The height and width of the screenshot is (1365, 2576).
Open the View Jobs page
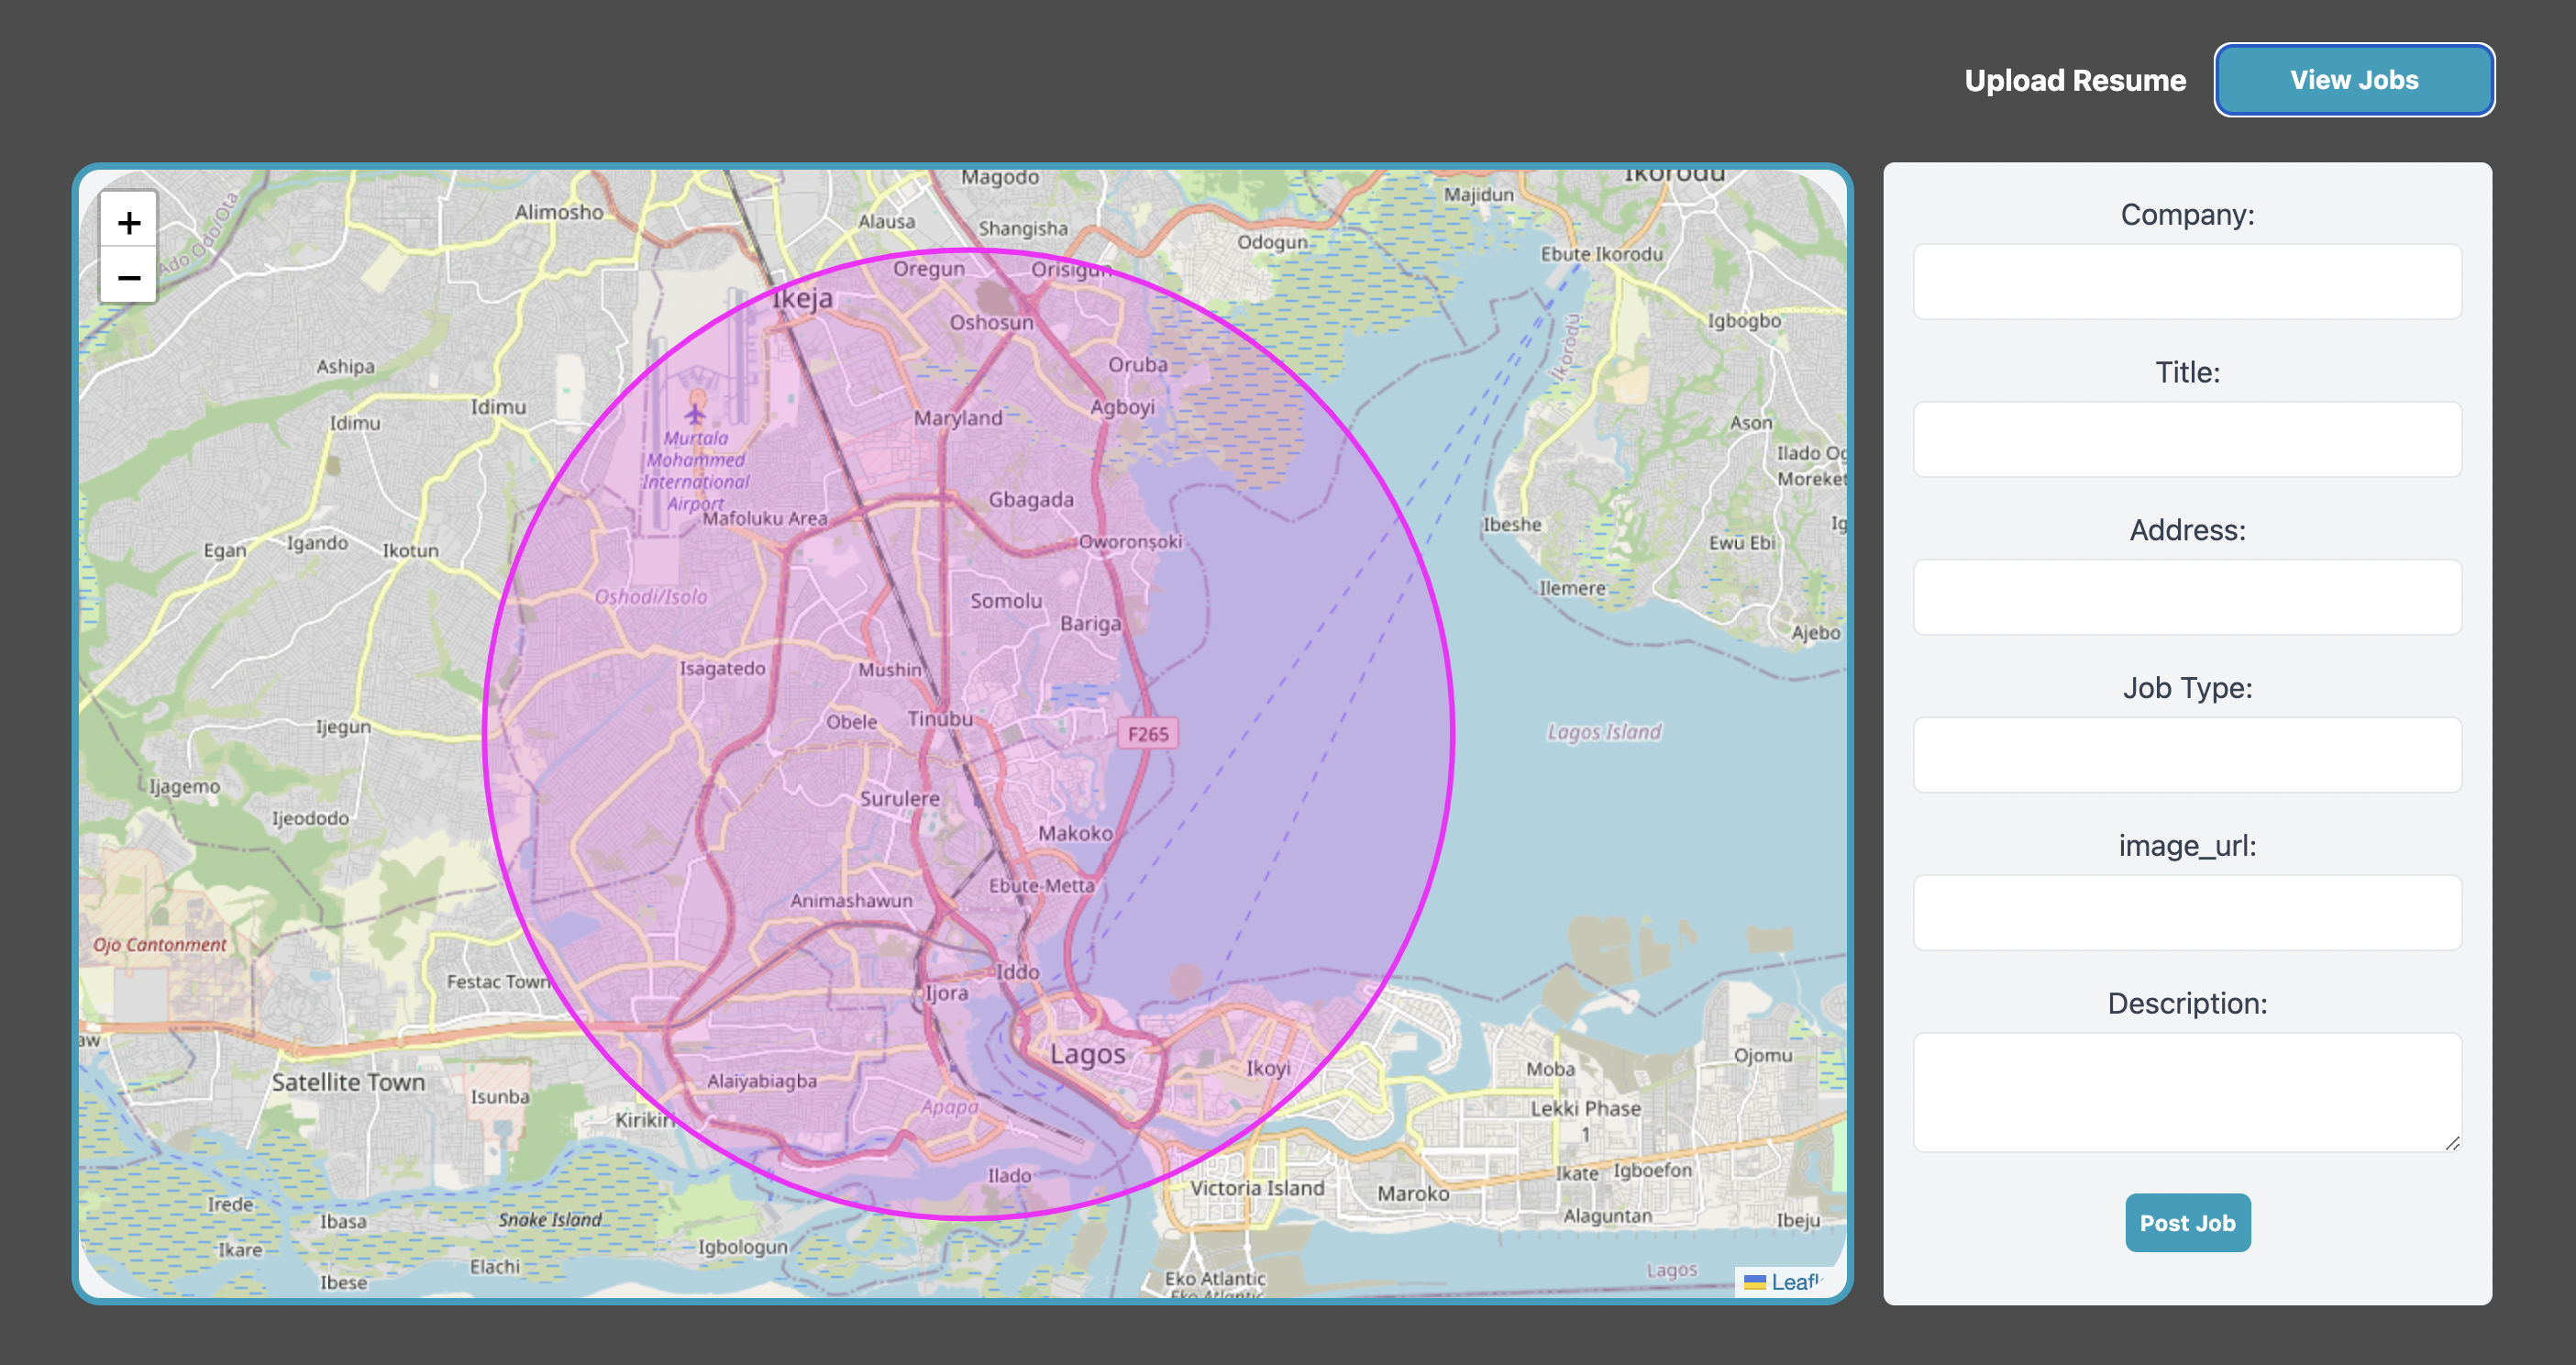coord(2353,80)
